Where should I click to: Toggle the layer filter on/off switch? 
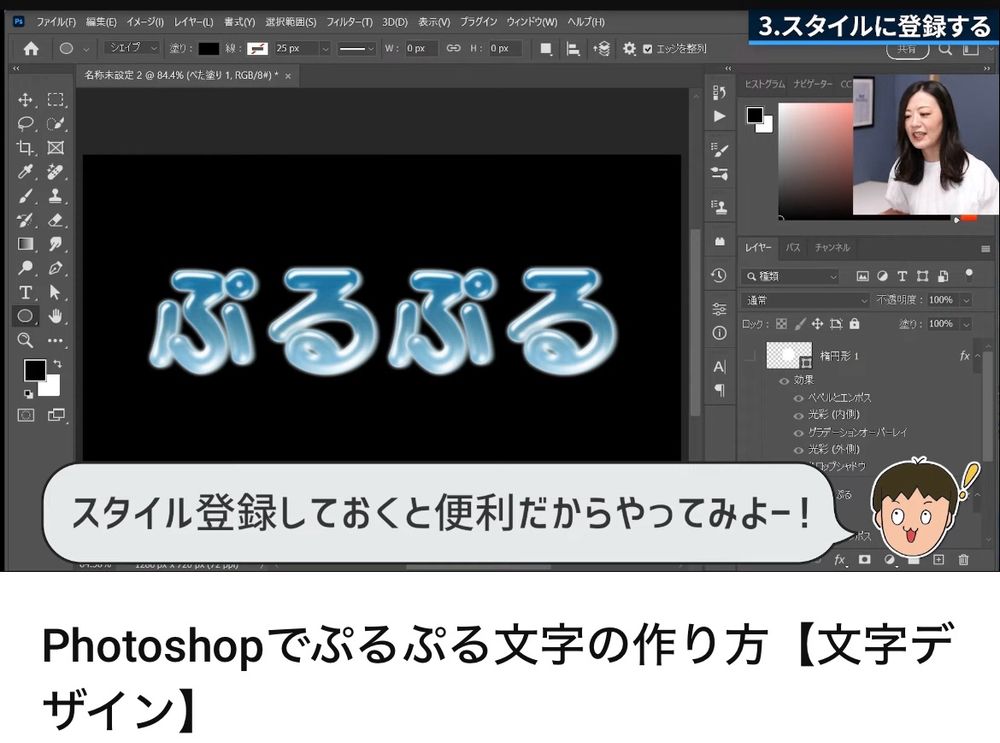pos(969,275)
